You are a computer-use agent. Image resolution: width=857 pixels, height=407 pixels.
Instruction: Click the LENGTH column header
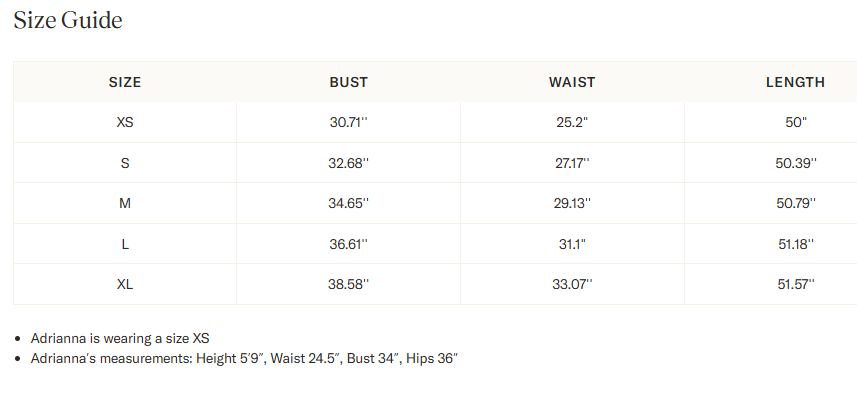tap(795, 82)
